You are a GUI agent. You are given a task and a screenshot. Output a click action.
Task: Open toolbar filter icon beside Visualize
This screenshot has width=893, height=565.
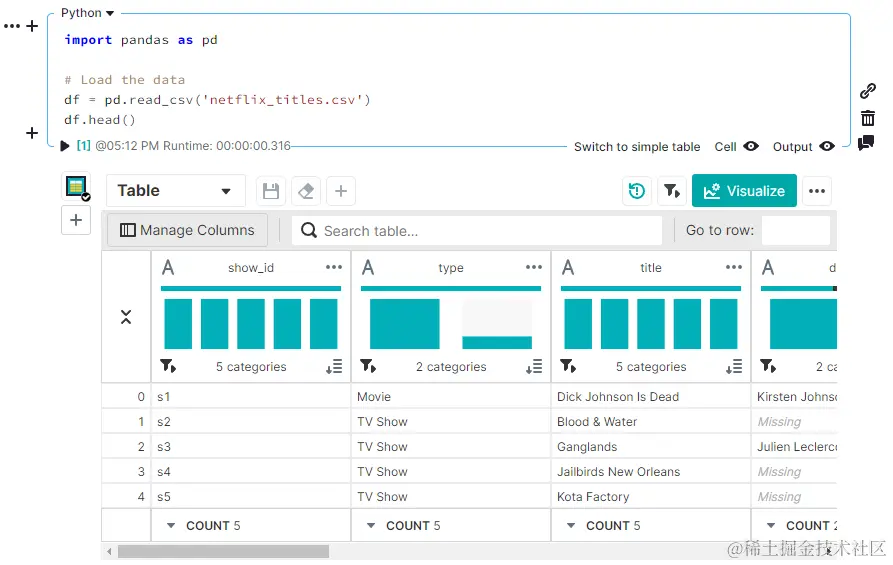(x=672, y=191)
